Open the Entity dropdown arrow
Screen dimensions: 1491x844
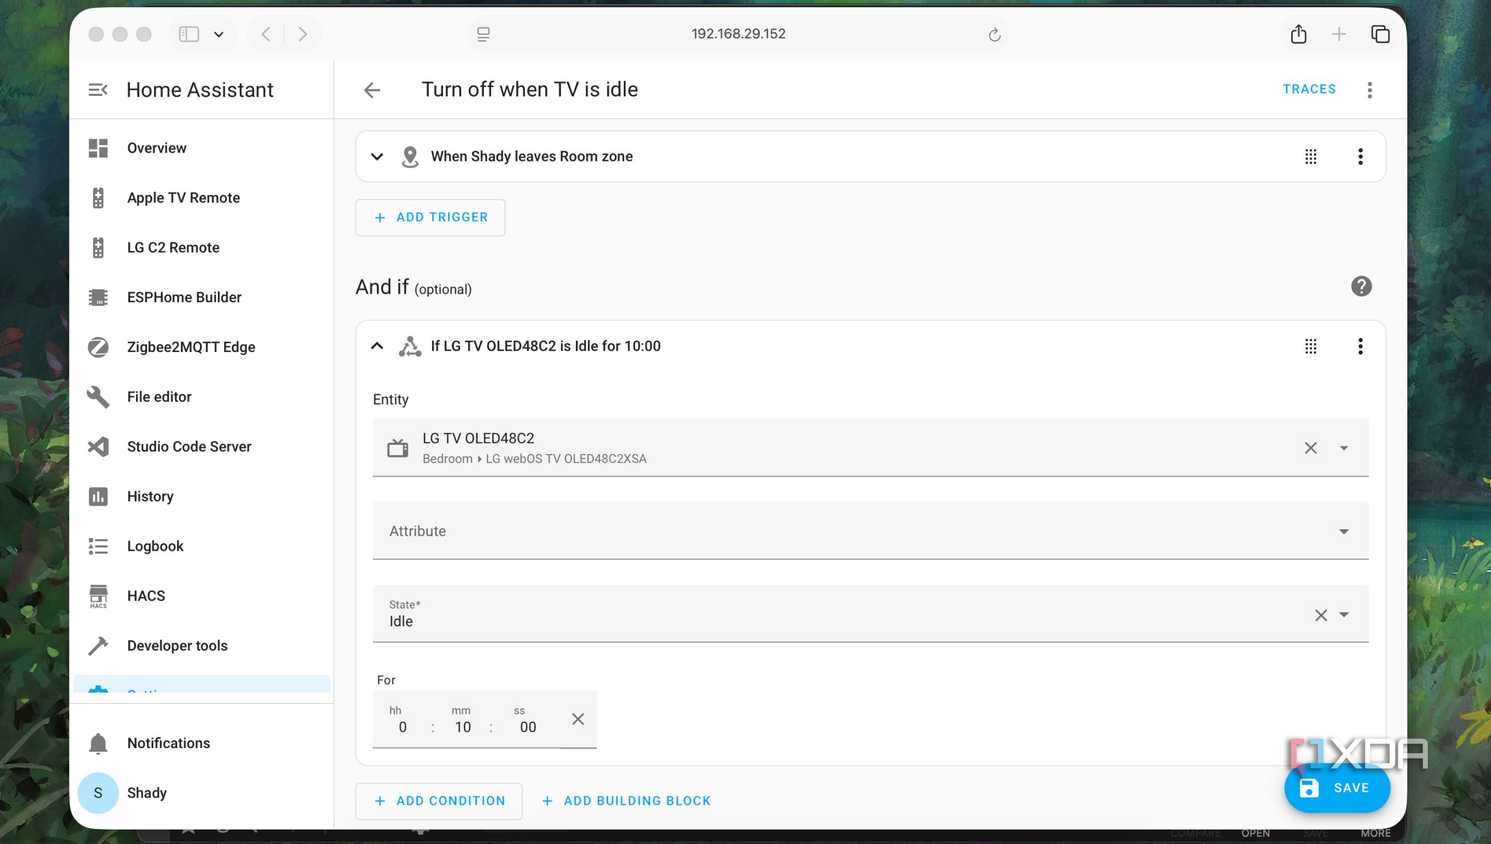pyautogui.click(x=1344, y=448)
